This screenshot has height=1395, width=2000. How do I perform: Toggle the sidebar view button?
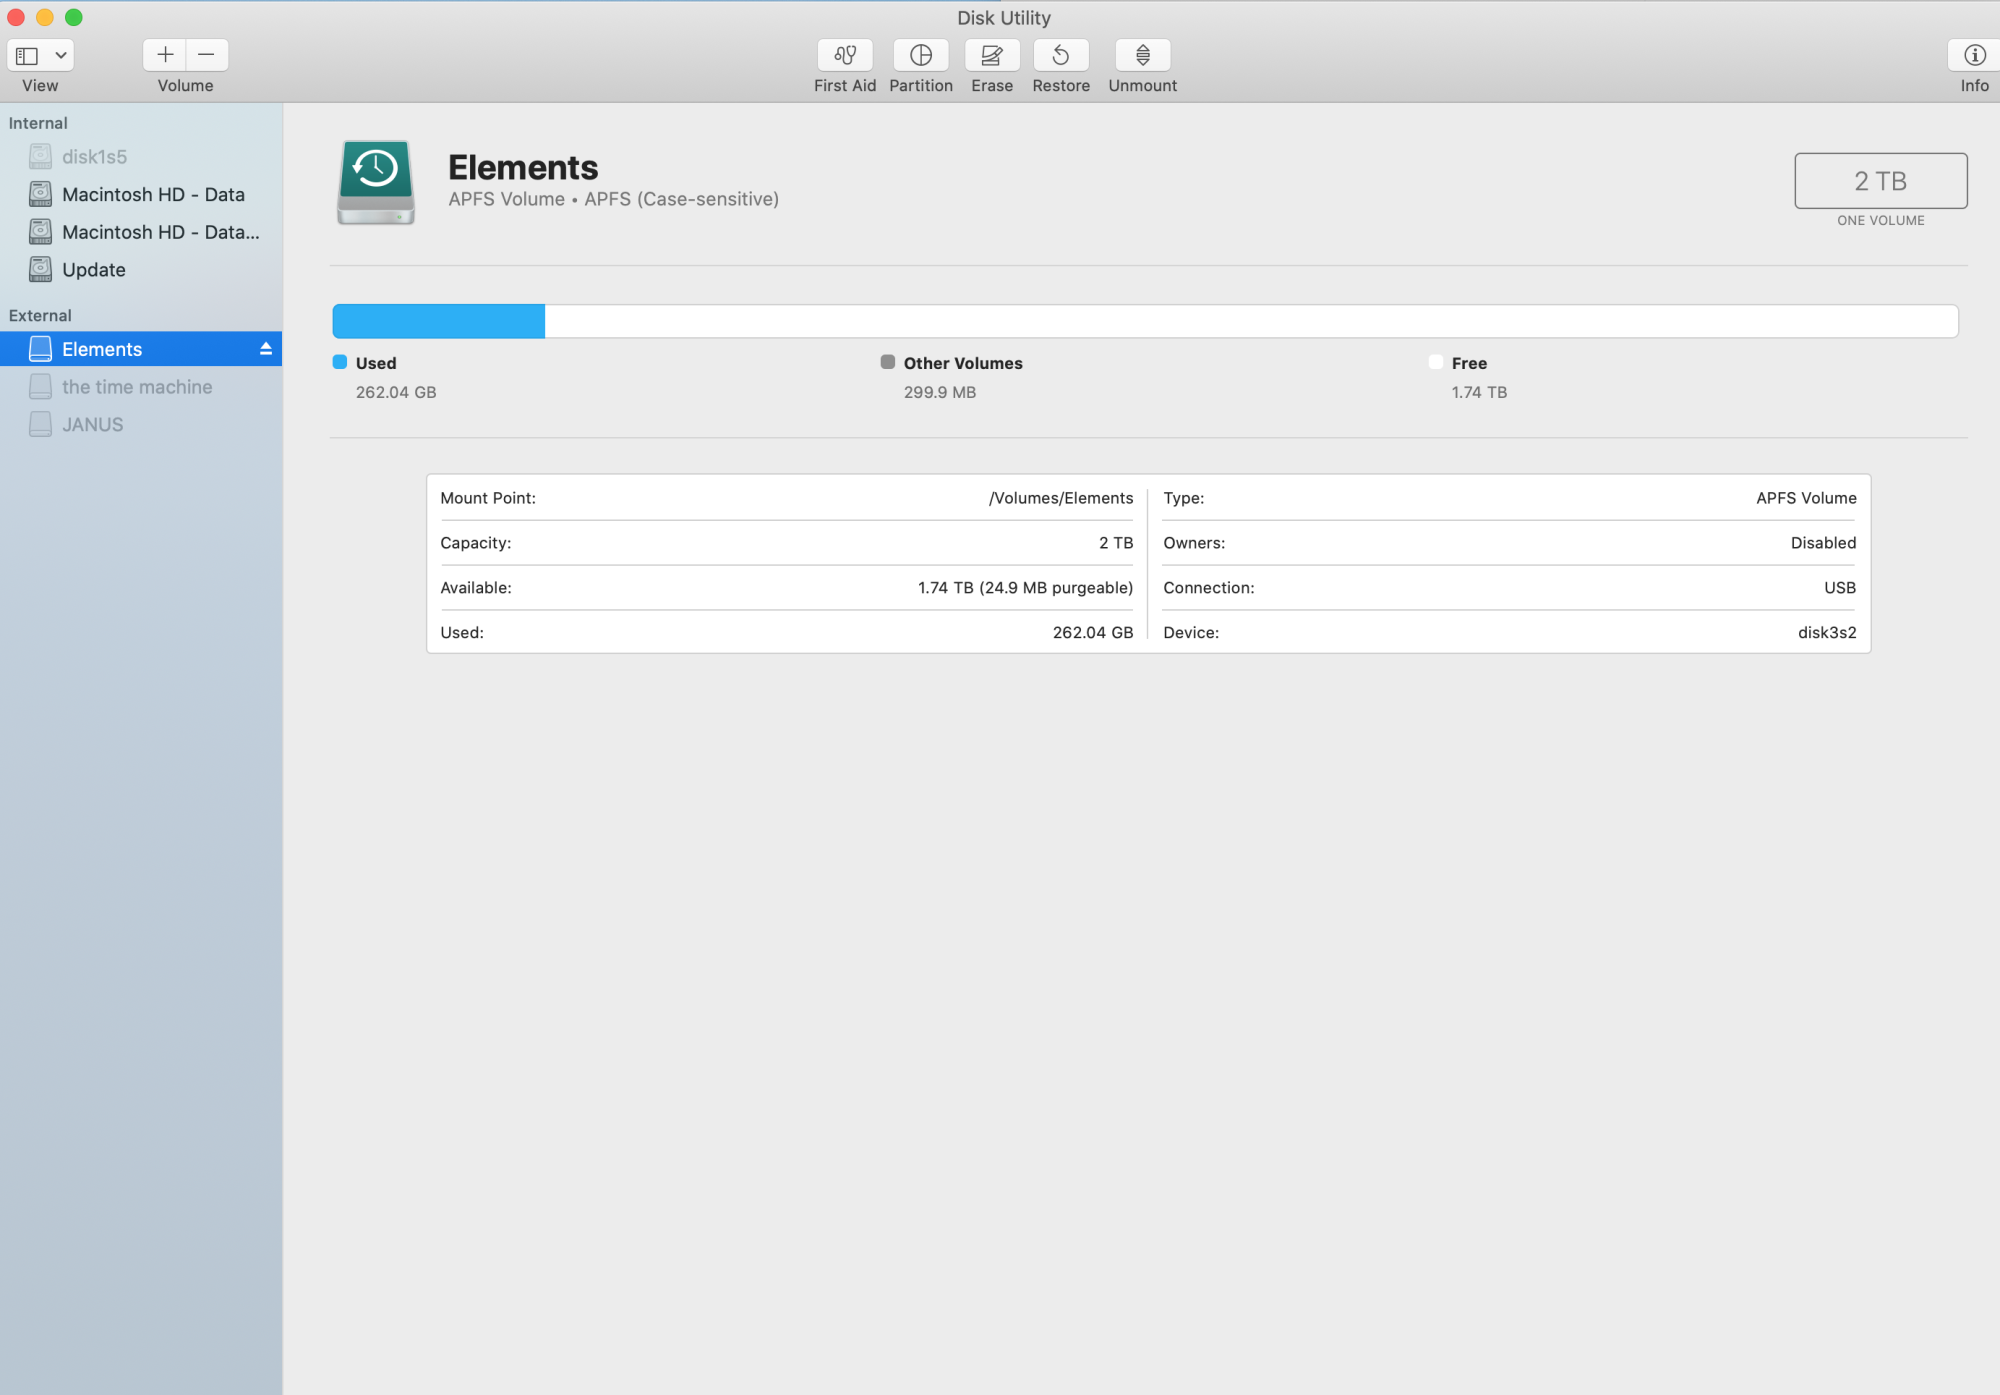(x=28, y=55)
